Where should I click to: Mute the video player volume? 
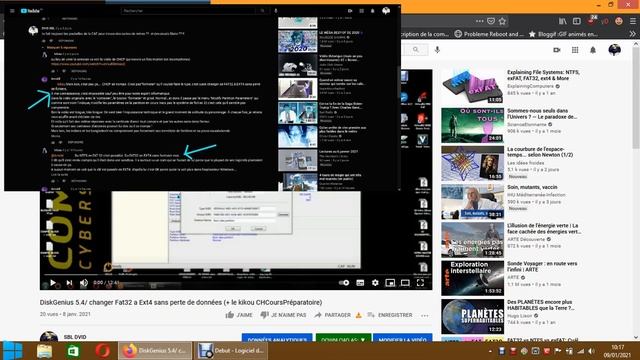click(x=84, y=282)
